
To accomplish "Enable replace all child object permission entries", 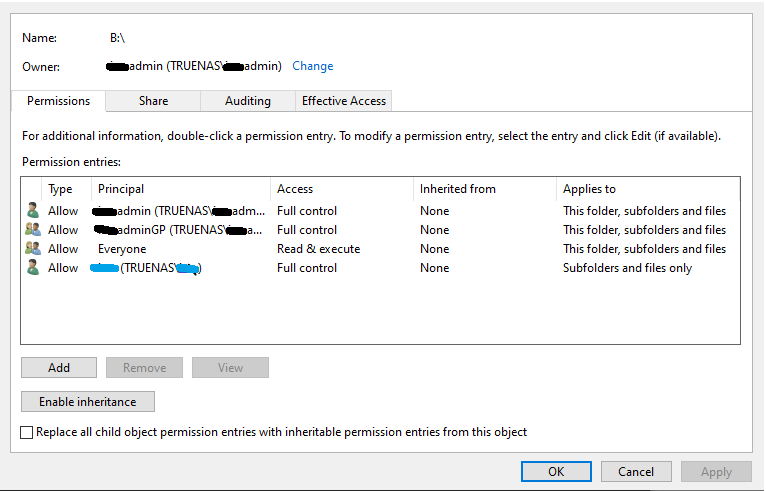I will pyautogui.click(x=27, y=432).
